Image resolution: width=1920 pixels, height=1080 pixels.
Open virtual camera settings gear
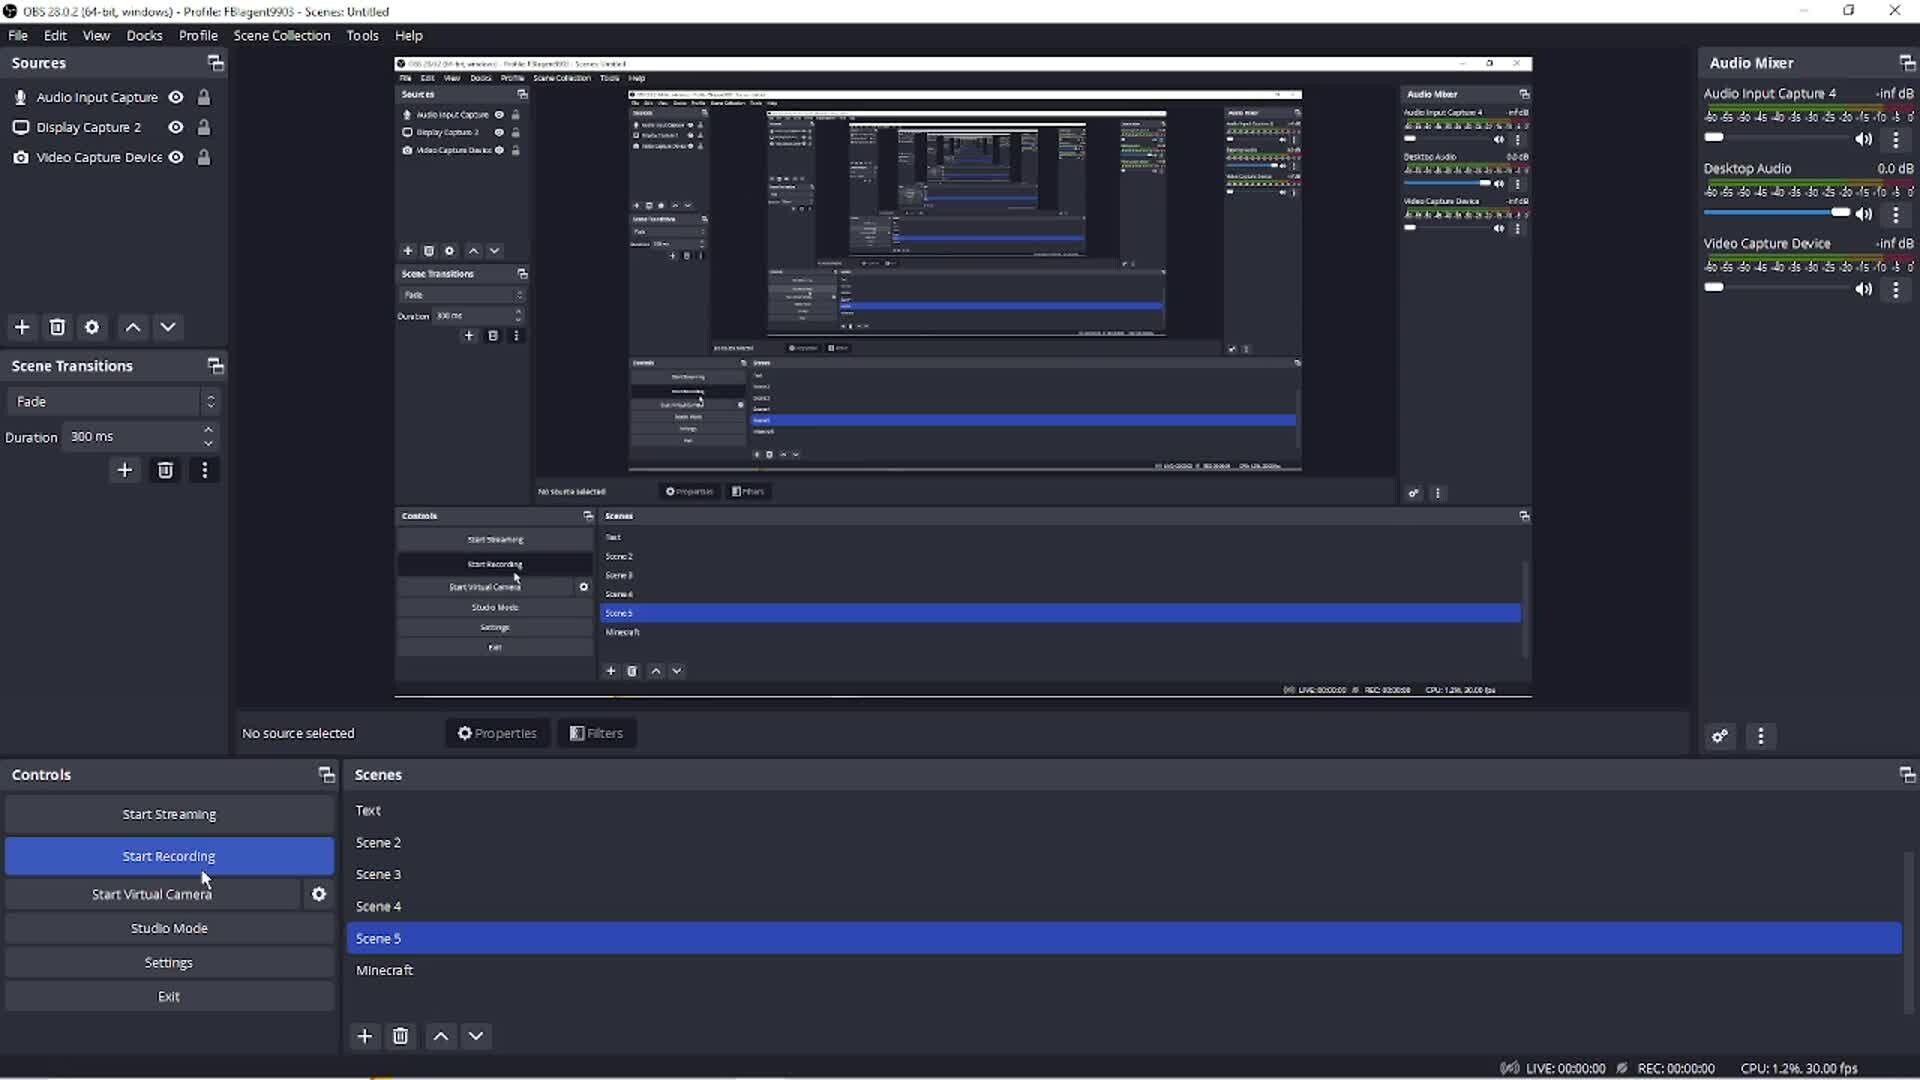coord(319,894)
